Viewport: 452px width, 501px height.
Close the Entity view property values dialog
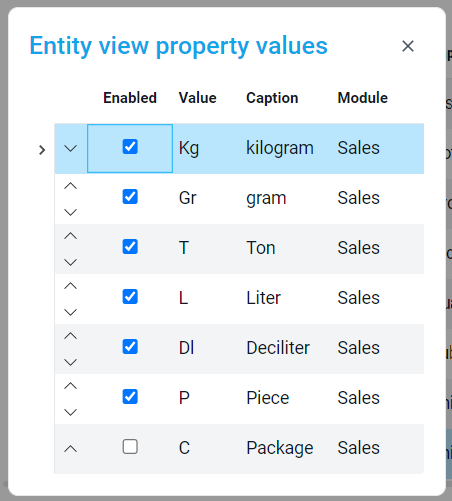(408, 46)
